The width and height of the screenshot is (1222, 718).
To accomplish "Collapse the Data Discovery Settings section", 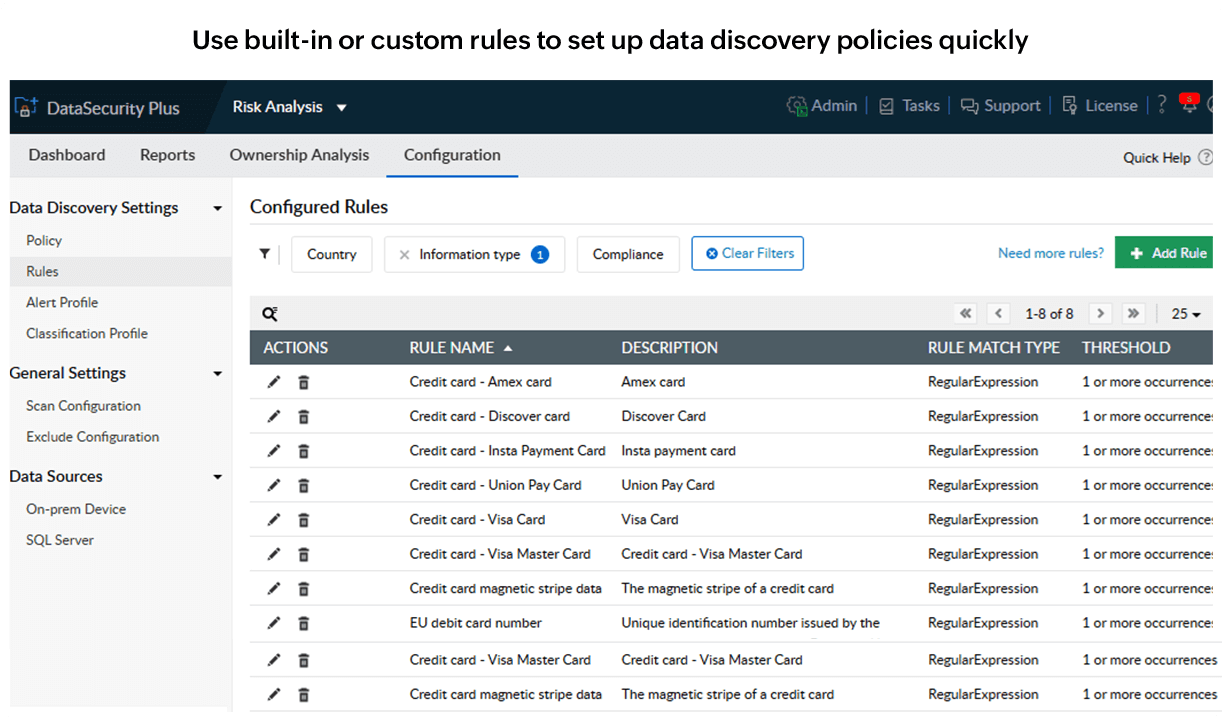I will [x=217, y=208].
